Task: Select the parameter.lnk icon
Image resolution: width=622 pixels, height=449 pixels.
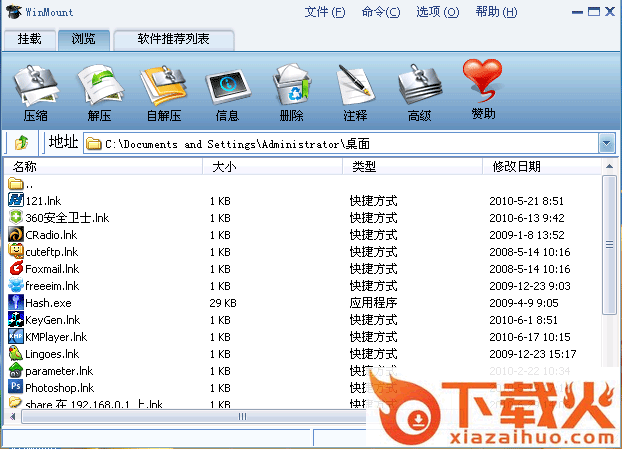Action: 16,370
